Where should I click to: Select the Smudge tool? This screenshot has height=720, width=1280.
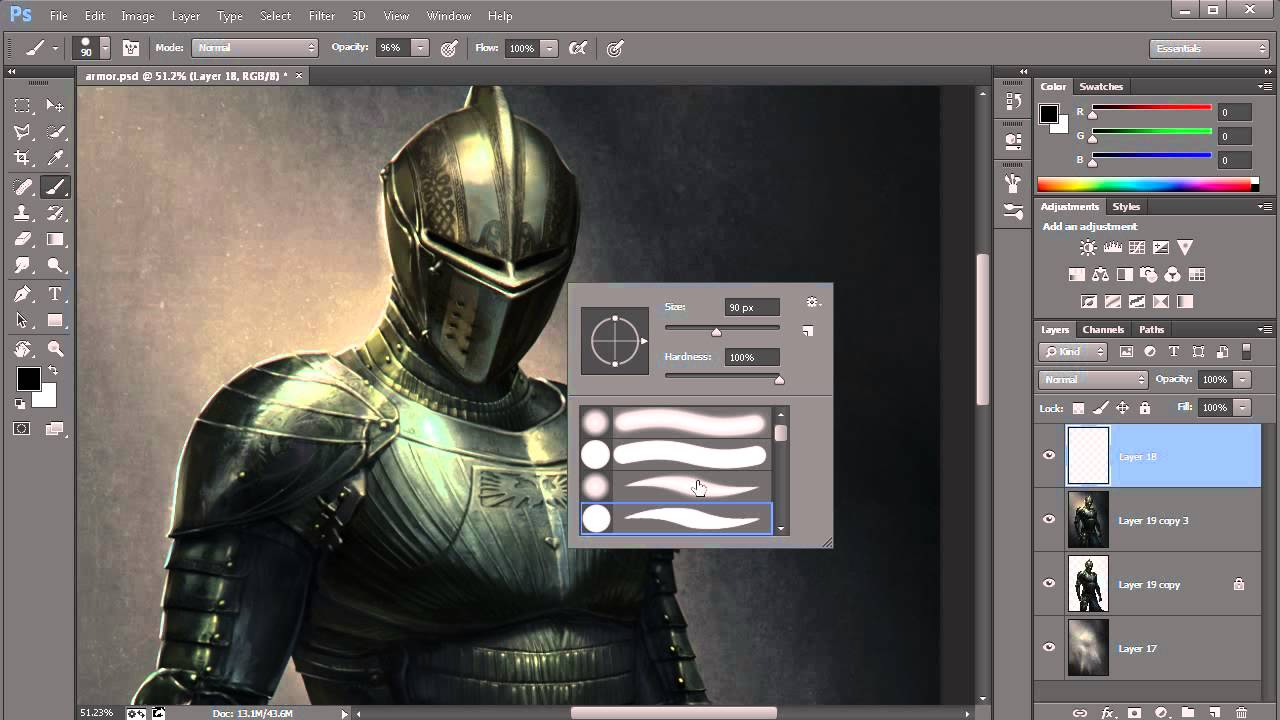(x=22, y=266)
